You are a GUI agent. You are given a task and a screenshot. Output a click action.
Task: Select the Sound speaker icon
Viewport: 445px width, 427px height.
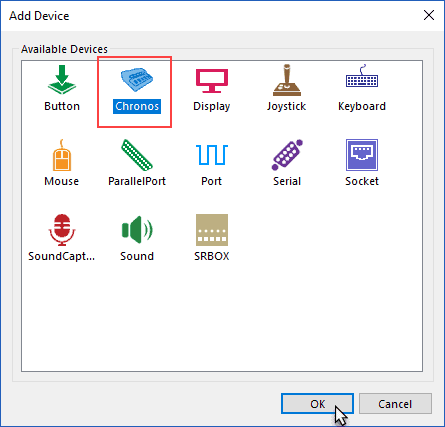point(137,230)
